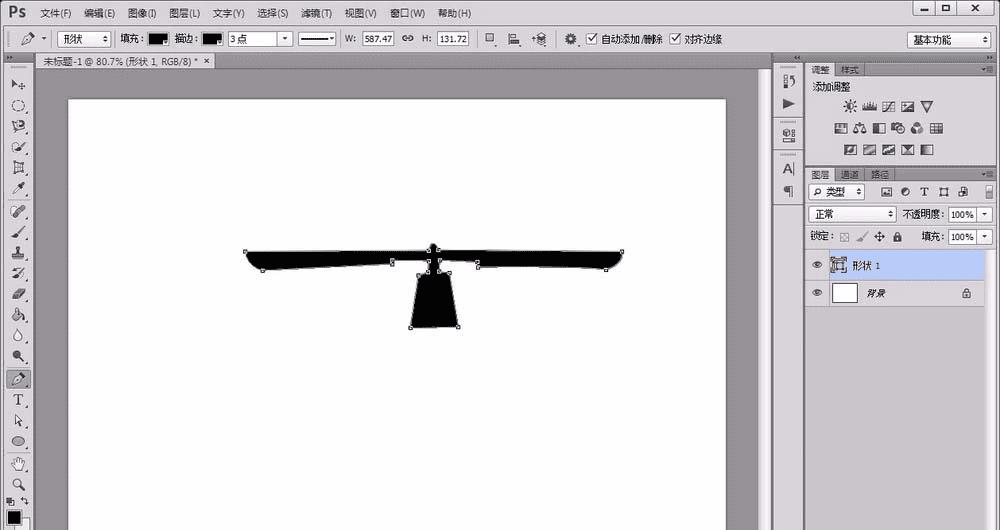Screen dimensions: 1000x530
Task: Select the Crop tool
Action: [x=18, y=168]
